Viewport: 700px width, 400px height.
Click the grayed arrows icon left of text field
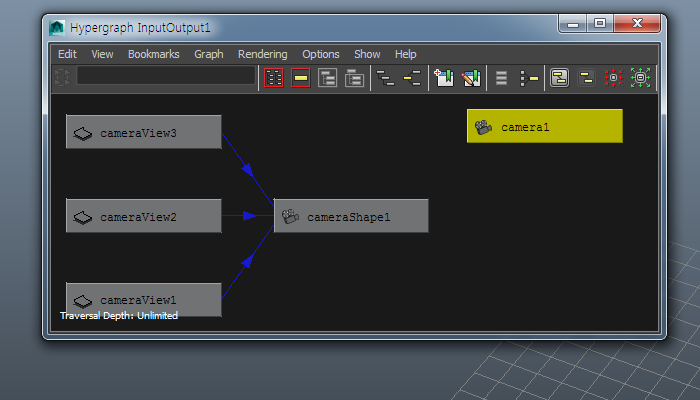(x=62, y=77)
